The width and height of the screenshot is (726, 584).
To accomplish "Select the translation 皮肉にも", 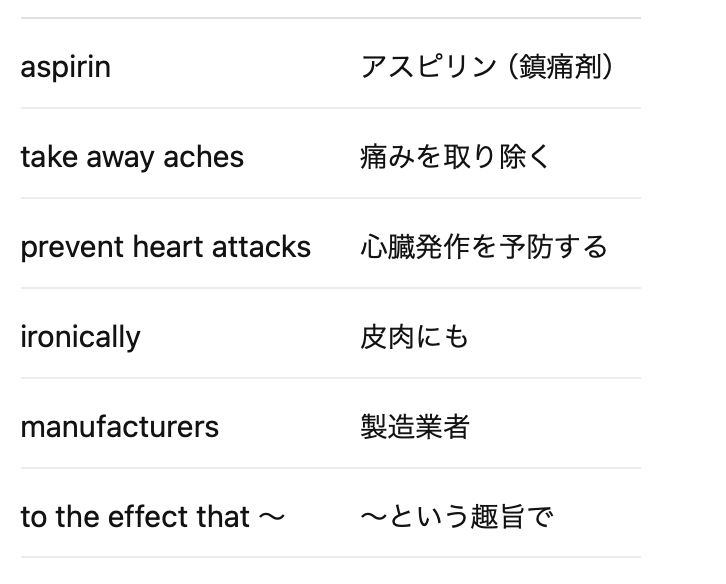I will coord(414,337).
